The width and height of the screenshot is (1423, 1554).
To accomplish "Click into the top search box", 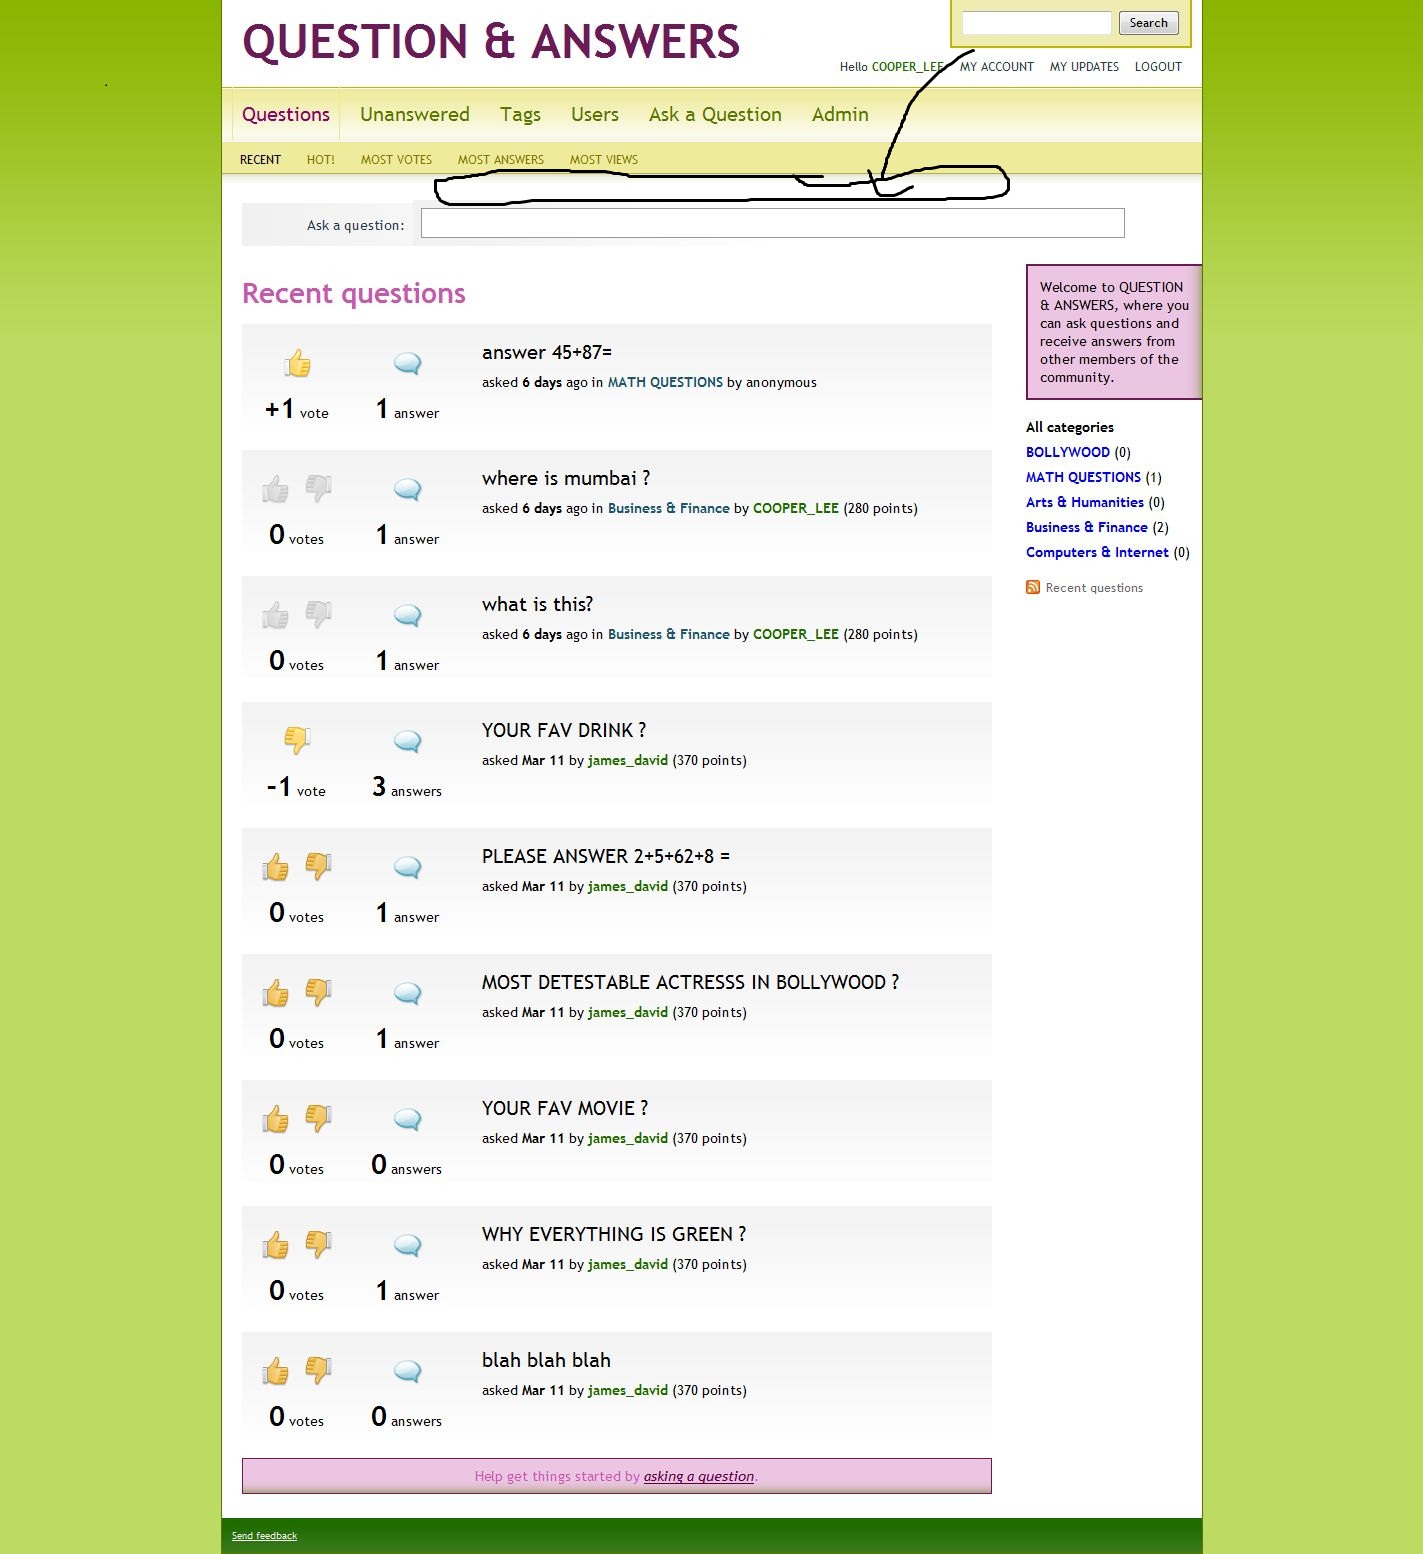I will point(1036,23).
